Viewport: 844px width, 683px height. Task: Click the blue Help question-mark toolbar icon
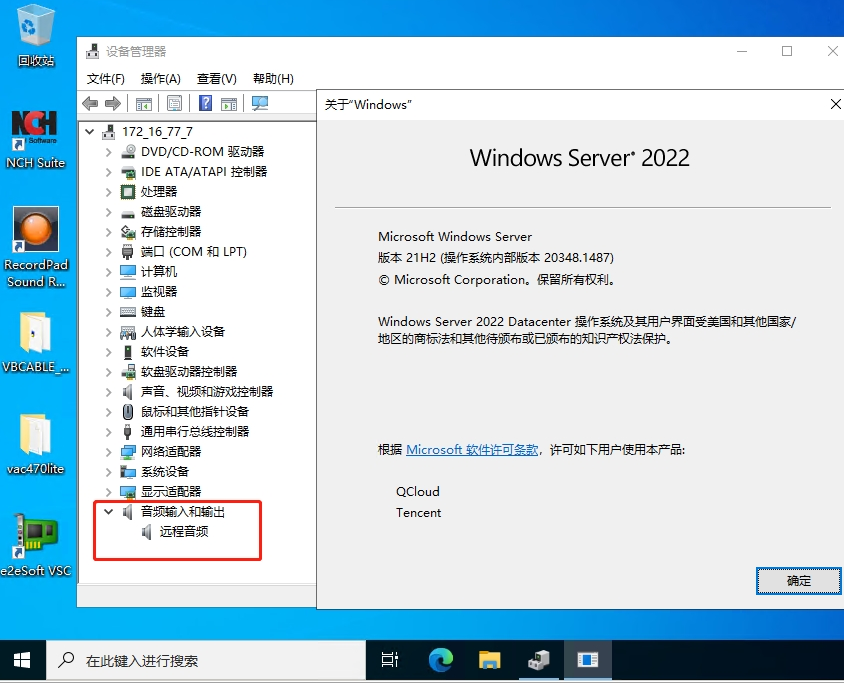click(206, 103)
